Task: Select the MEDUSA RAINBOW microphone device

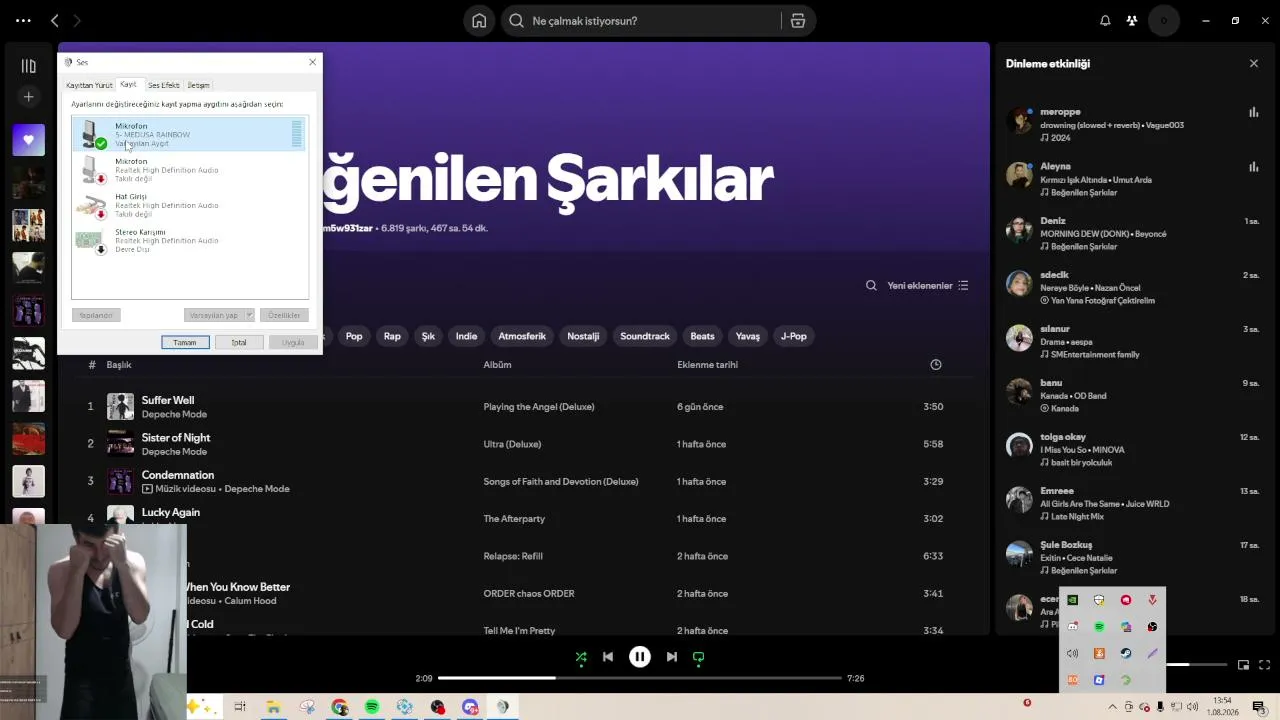Action: point(189,134)
